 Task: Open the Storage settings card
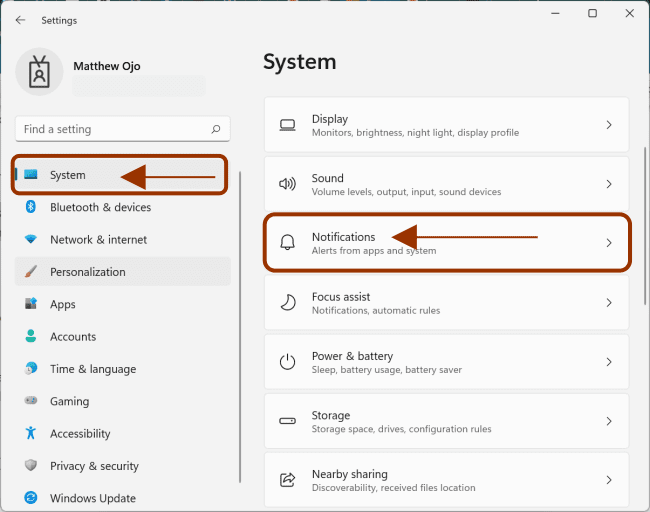(x=446, y=421)
